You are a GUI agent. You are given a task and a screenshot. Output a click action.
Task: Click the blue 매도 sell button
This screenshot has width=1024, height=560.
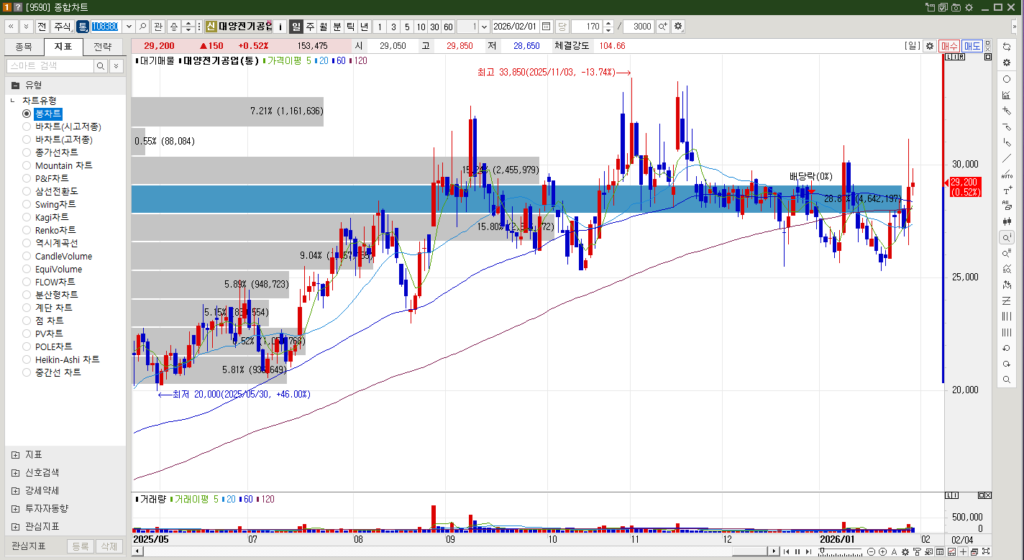(x=972, y=46)
